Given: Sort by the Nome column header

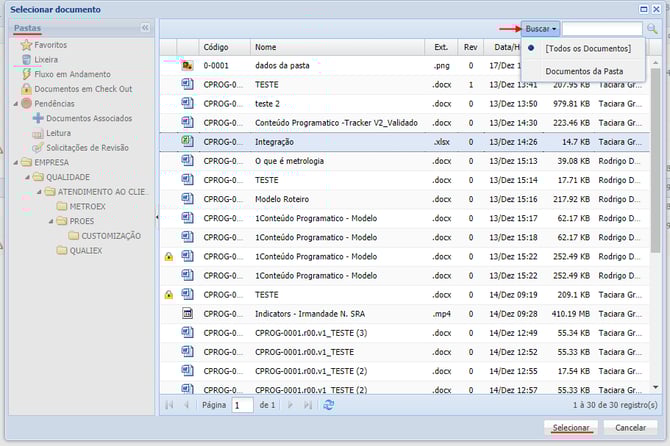Looking at the screenshot, I should (x=266, y=47).
